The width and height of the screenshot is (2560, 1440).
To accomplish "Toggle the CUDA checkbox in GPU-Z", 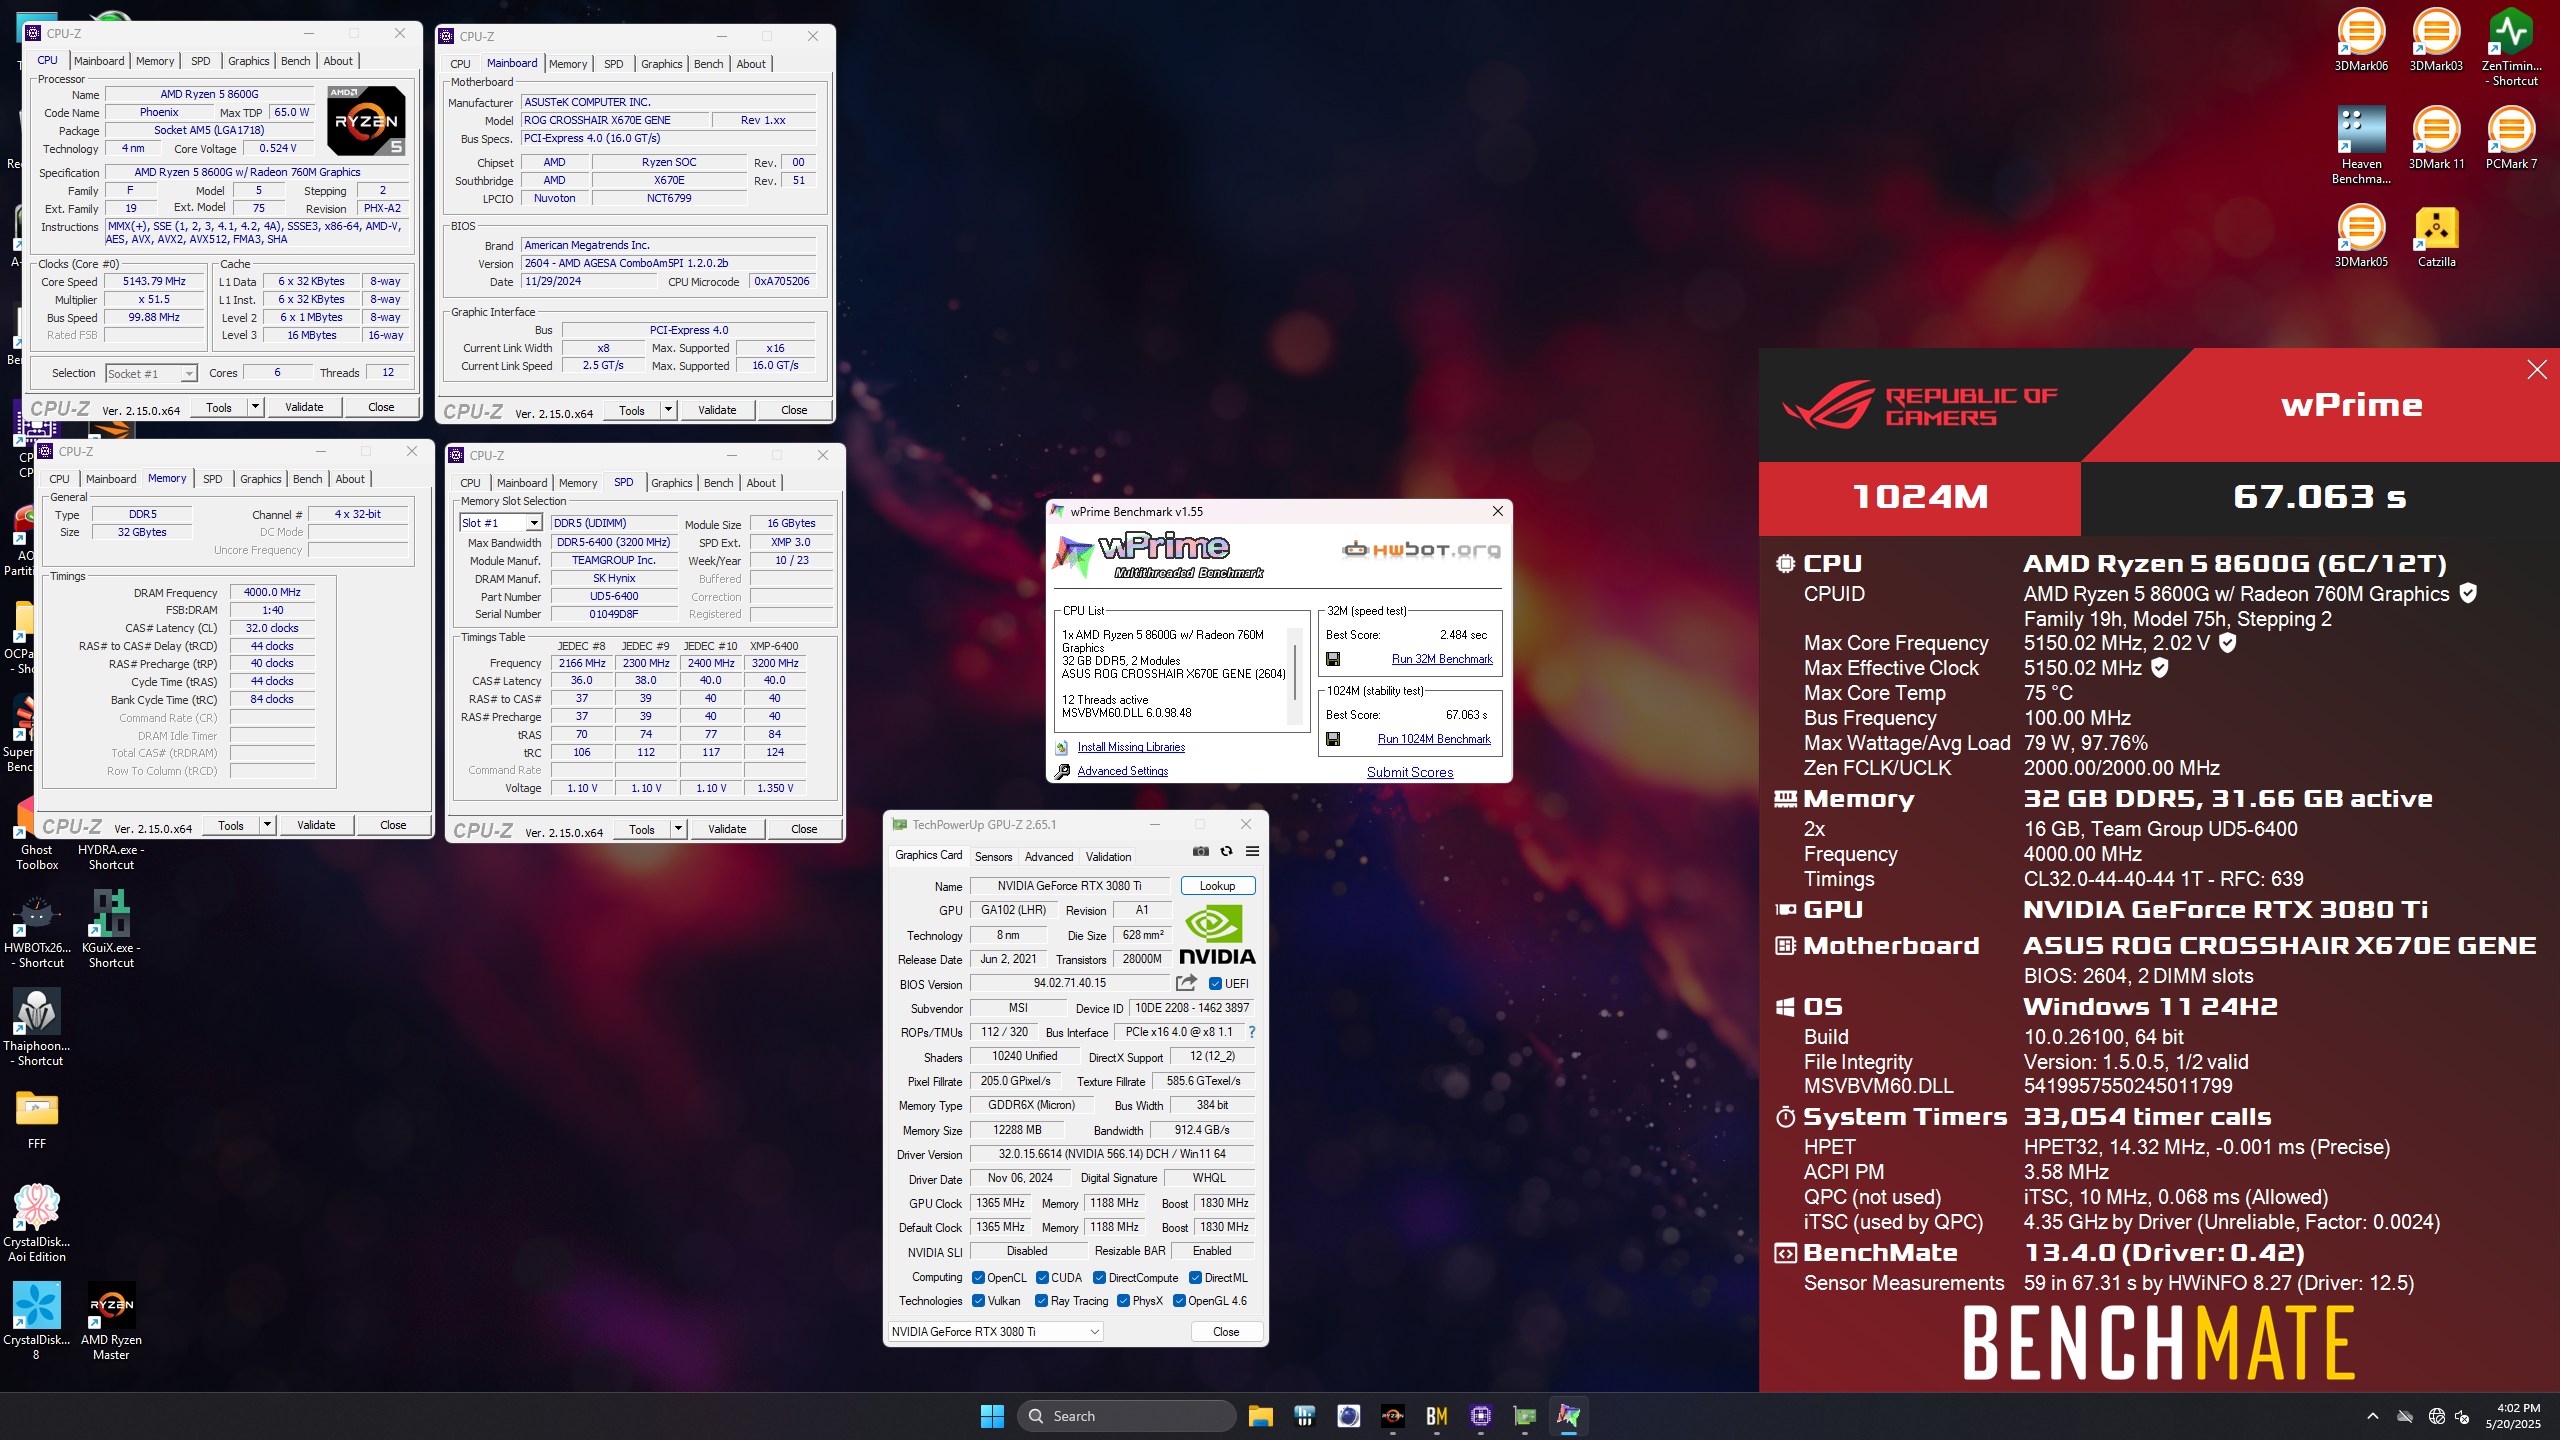I will tap(1042, 1277).
